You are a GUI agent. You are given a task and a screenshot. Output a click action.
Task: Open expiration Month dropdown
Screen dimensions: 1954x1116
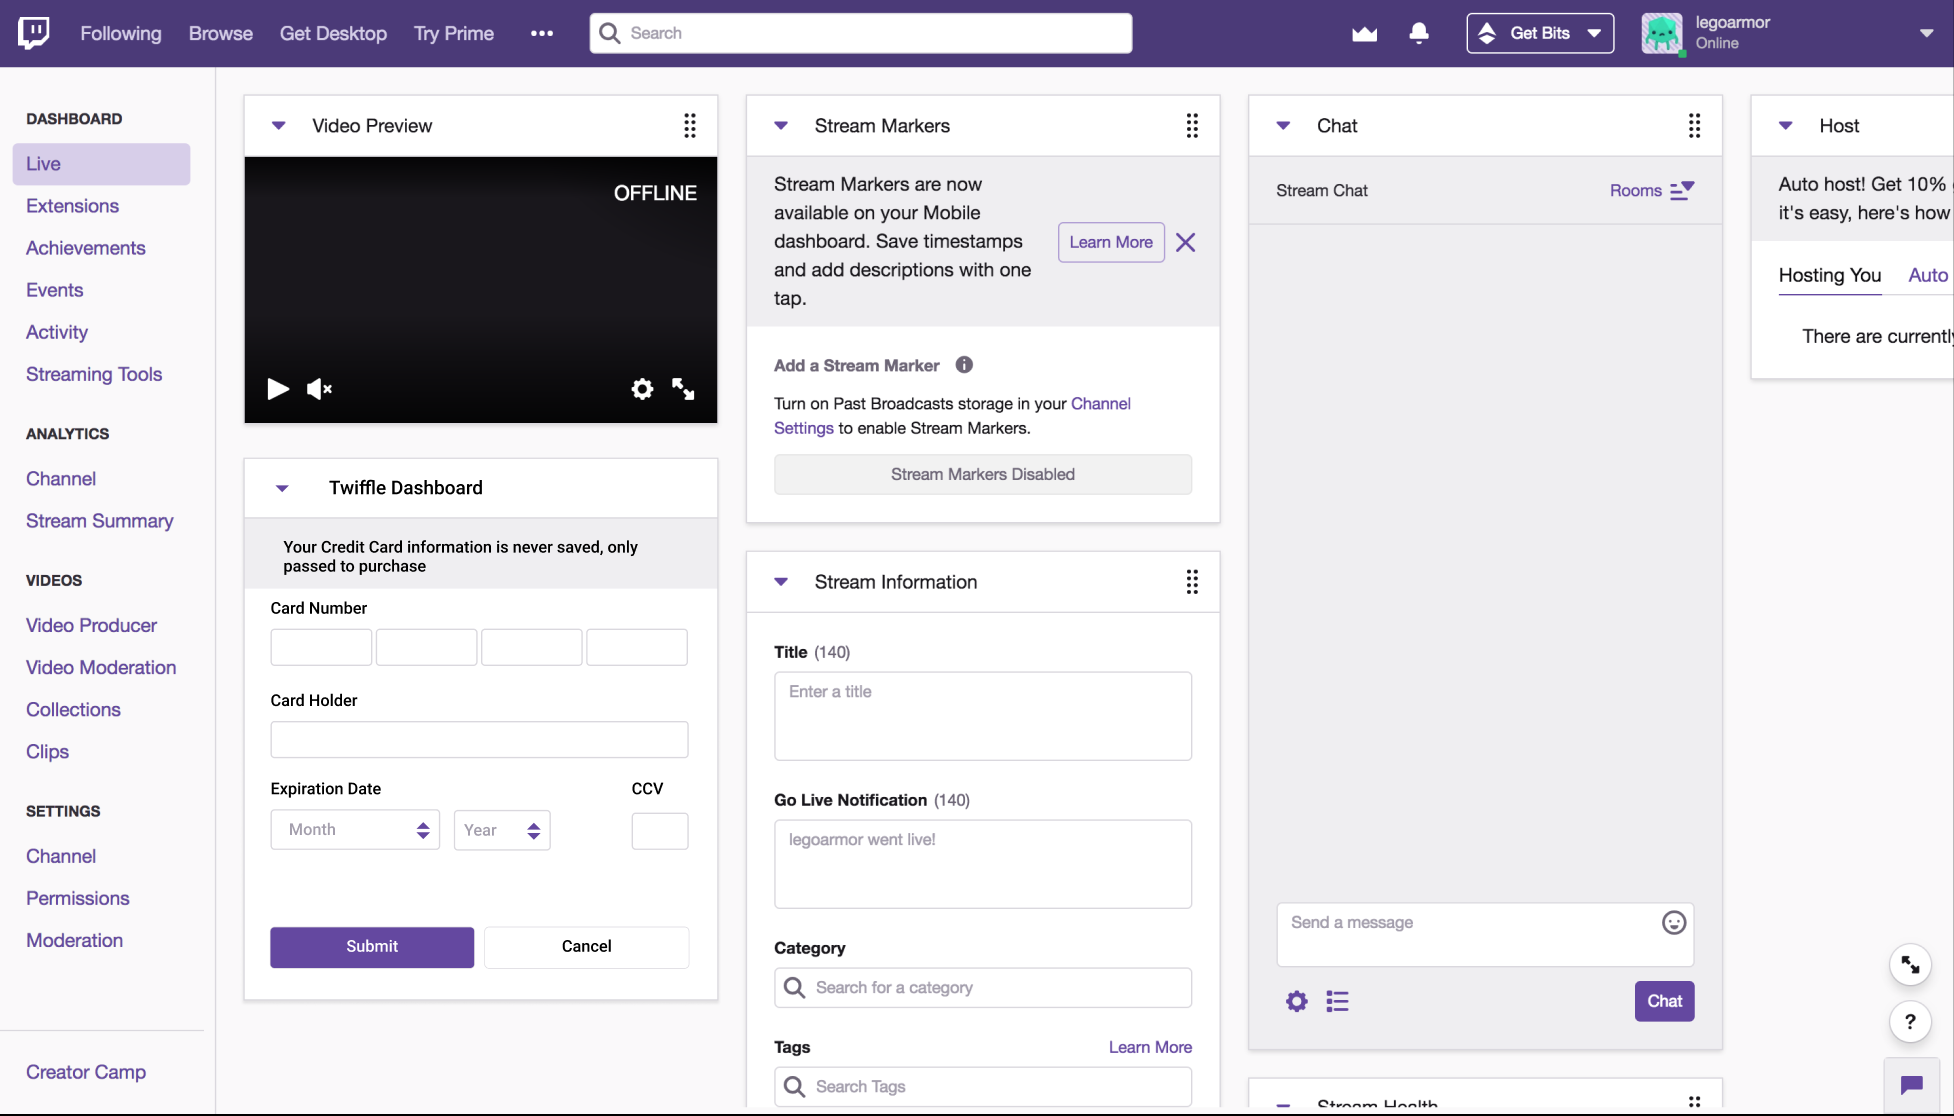[355, 830]
